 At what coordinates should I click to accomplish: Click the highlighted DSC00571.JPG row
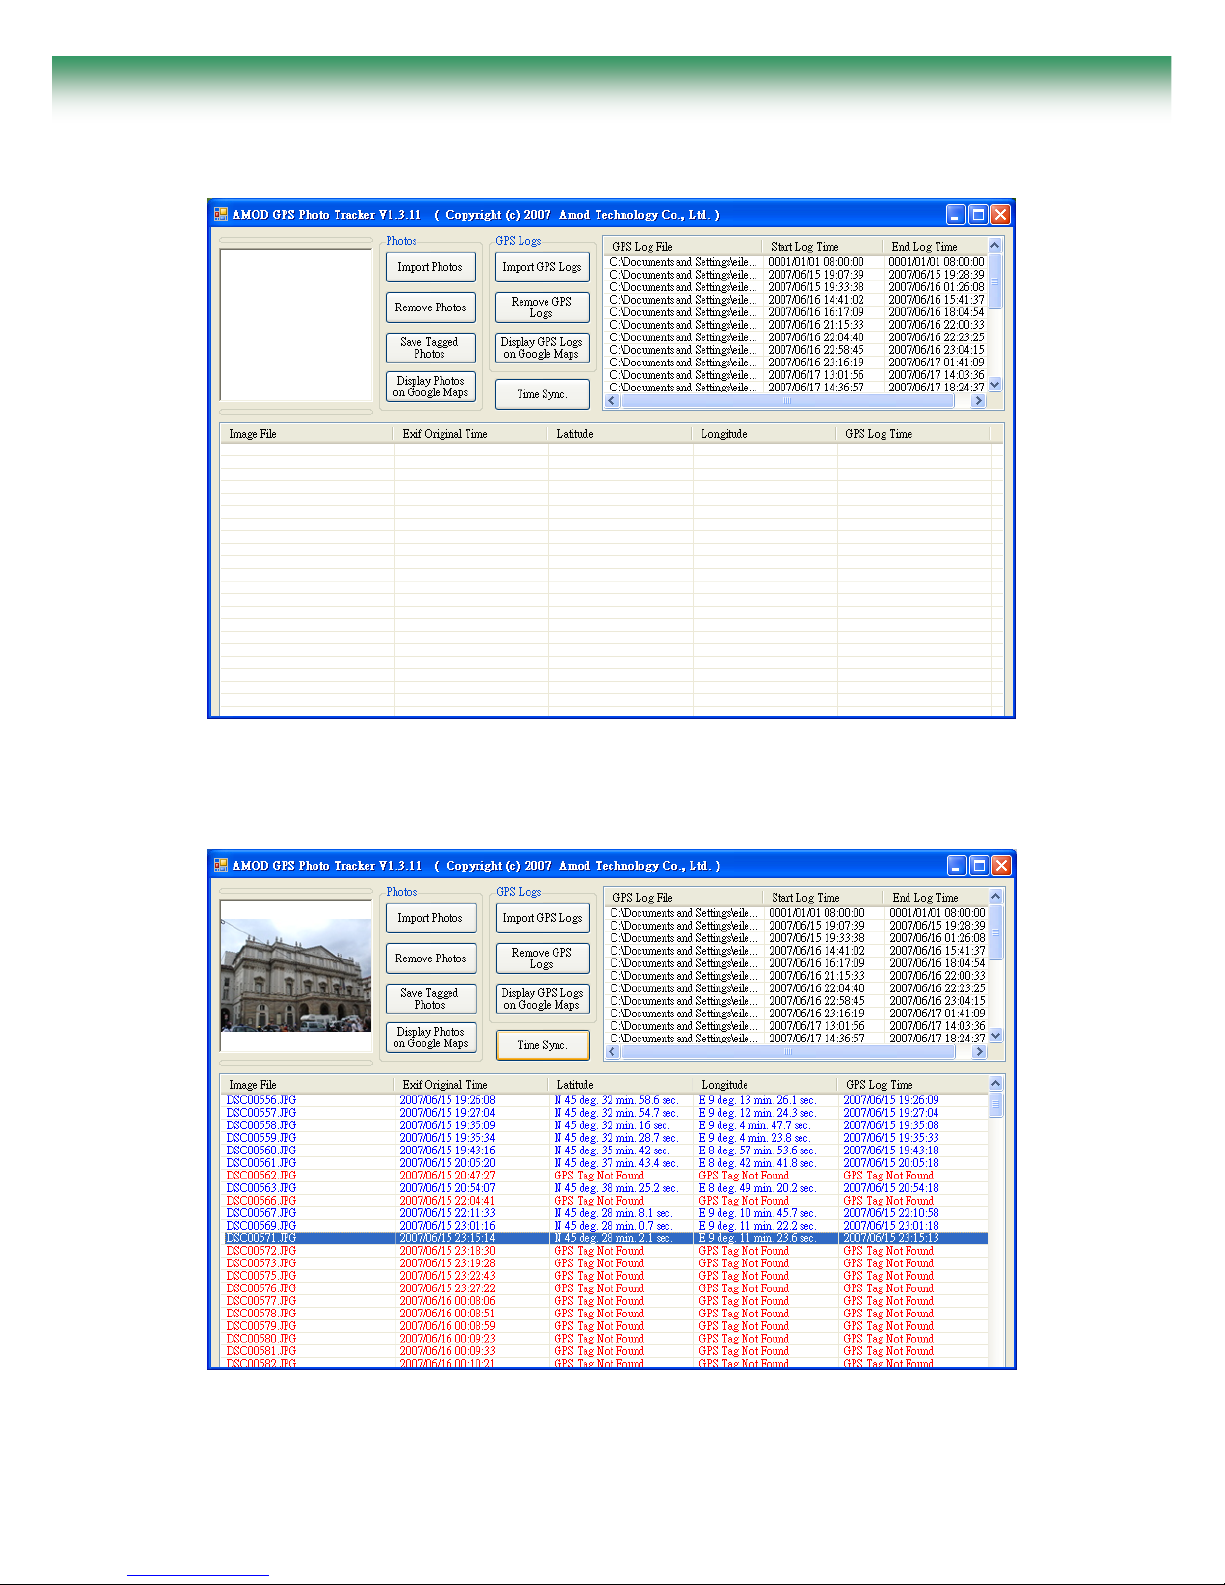click(x=605, y=1238)
